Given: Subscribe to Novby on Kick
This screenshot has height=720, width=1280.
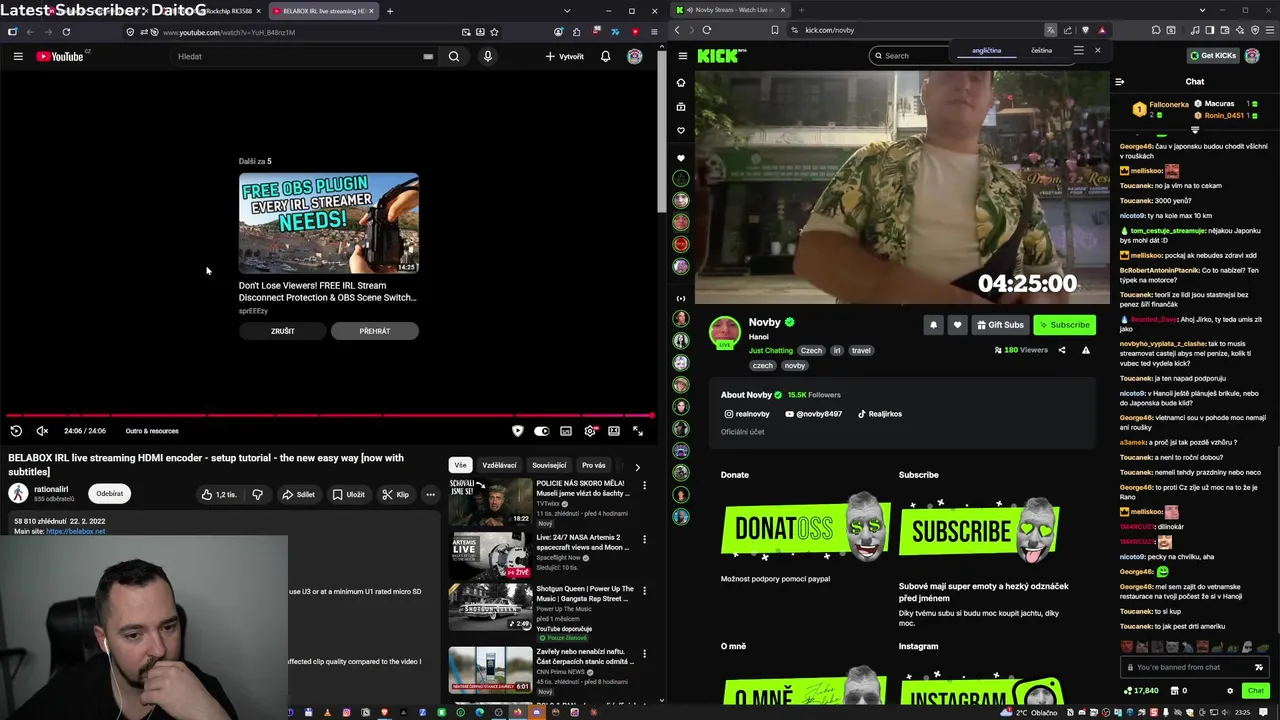Looking at the screenshot, I should (x=1064, y=324).
